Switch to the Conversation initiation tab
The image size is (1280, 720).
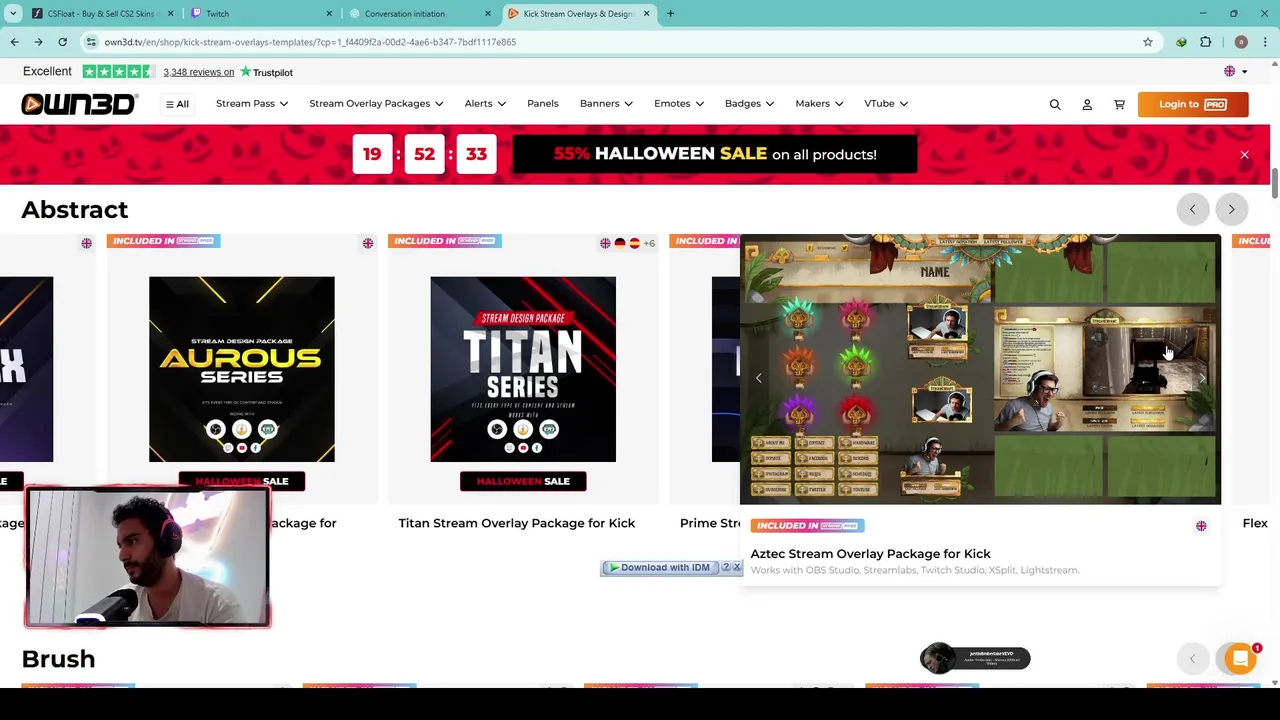pyautogui.click(x=420, y=13)
